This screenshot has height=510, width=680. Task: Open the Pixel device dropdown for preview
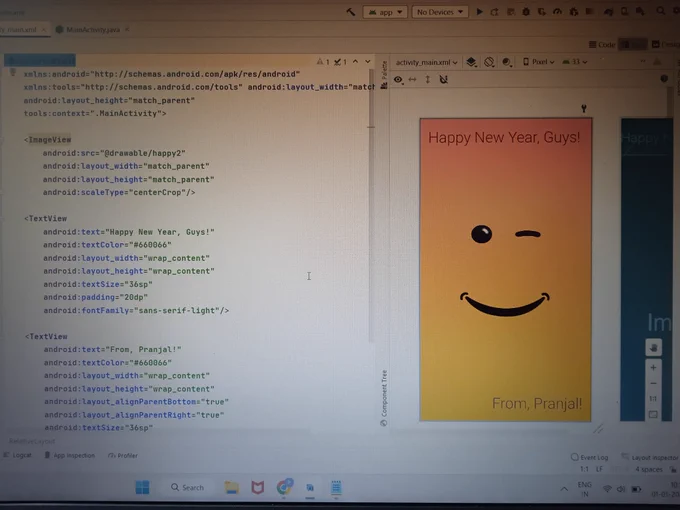click(539, 62)
